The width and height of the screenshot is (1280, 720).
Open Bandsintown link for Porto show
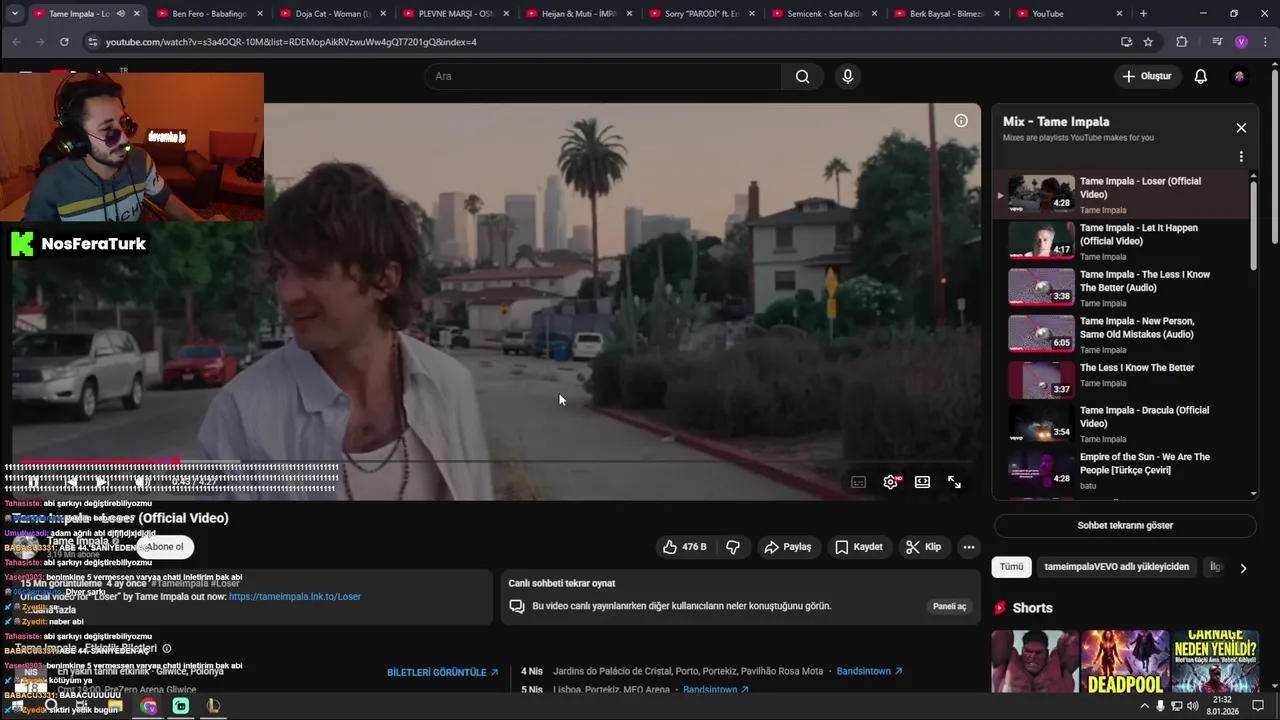870,671
